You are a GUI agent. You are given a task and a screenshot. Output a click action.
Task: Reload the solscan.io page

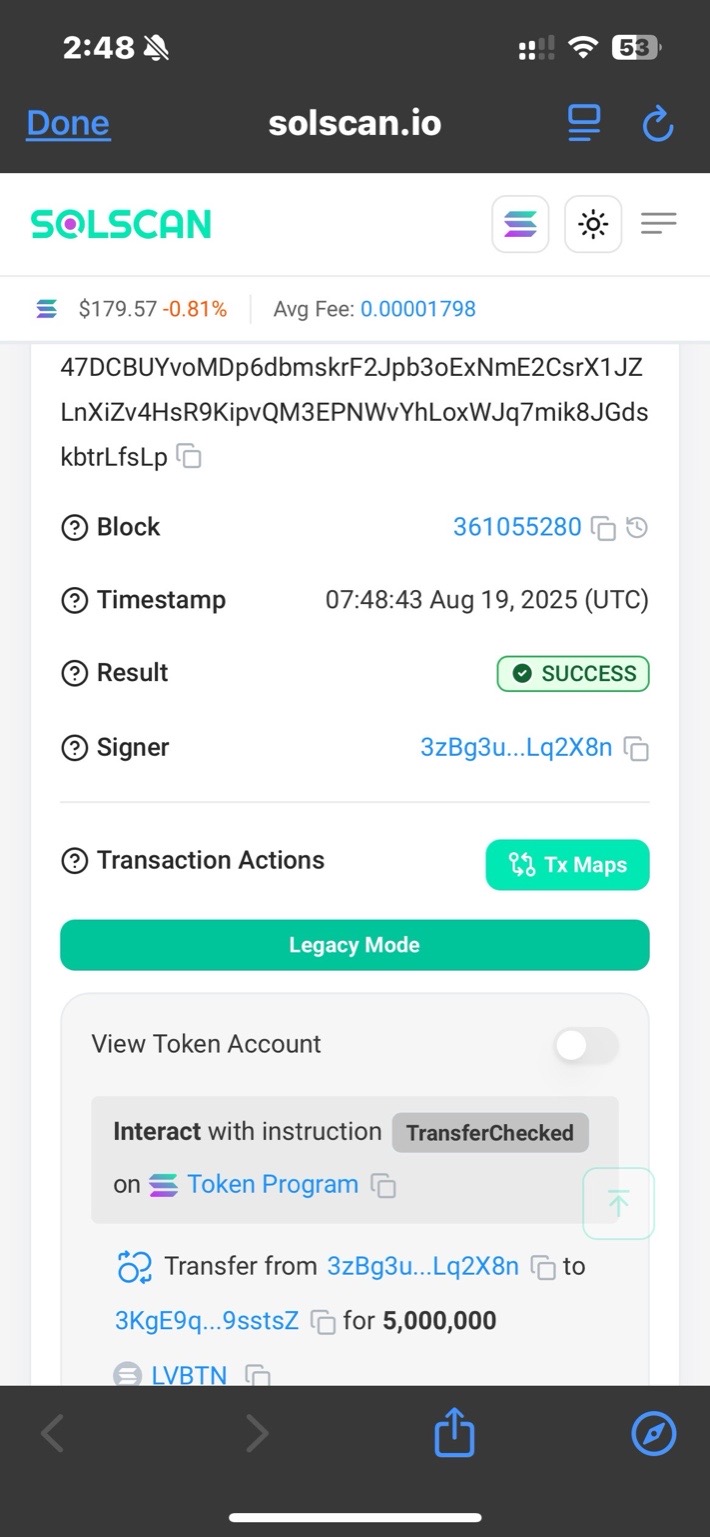[657, 124]
